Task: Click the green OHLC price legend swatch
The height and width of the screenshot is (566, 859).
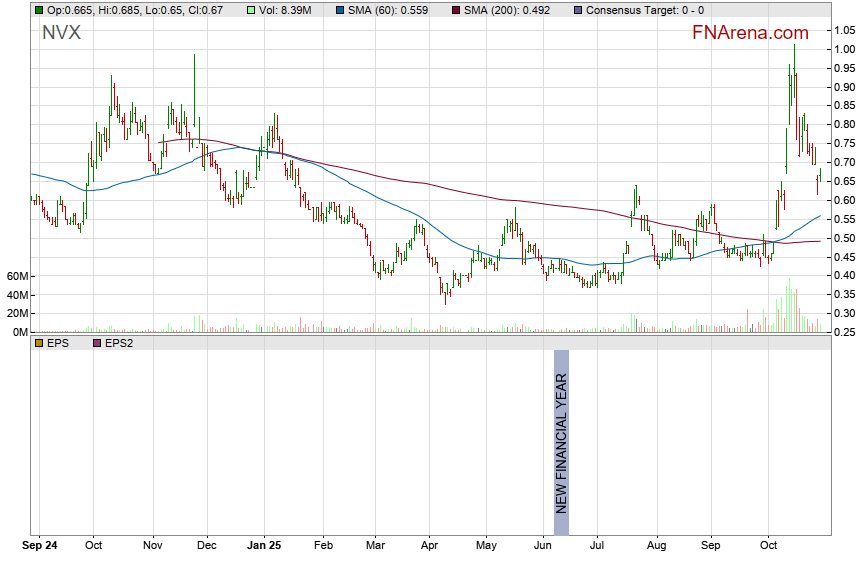Action: click(39, 10)
